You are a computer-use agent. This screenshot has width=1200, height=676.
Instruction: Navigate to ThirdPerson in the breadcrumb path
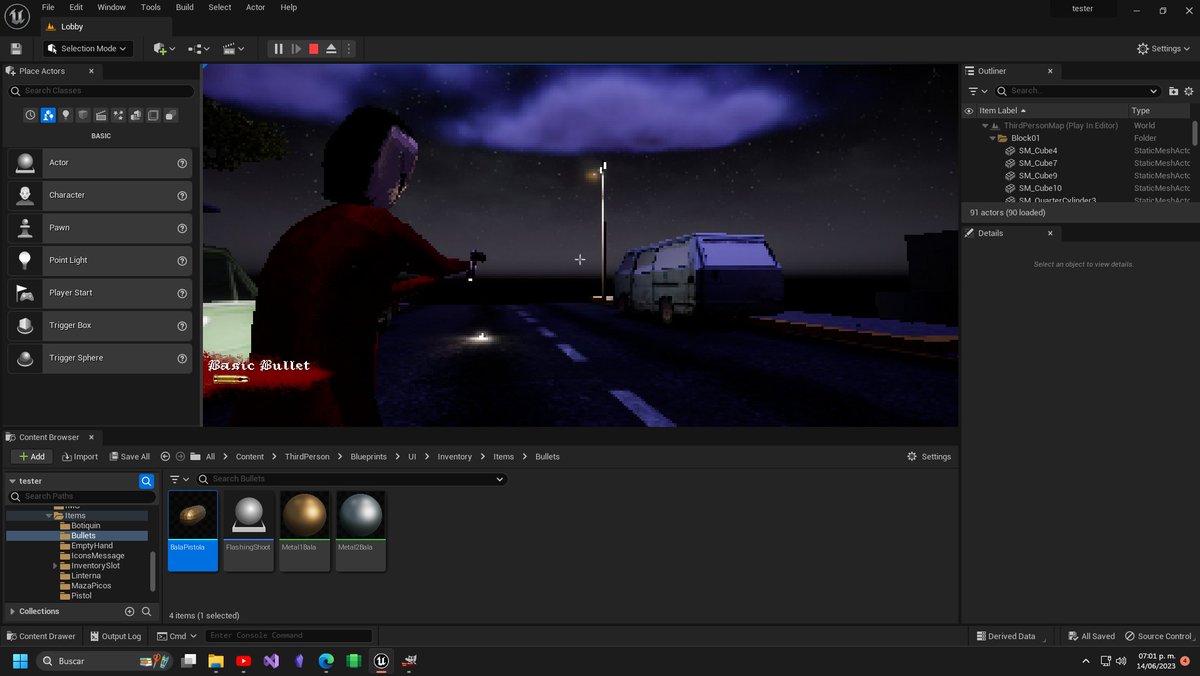click(x=307, y=457)
